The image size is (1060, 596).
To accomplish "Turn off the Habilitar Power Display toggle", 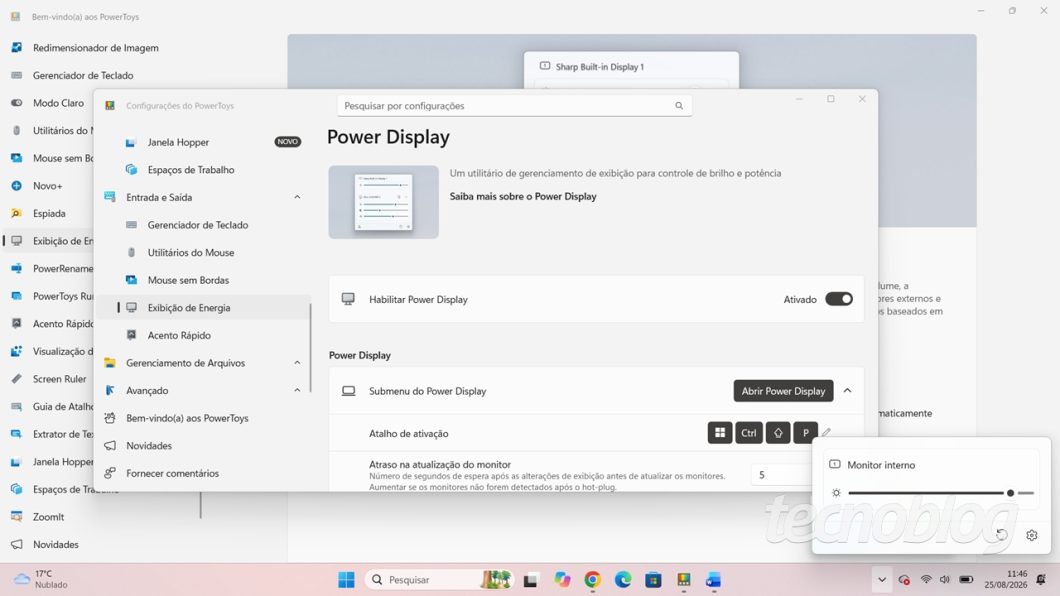I will (839, 299).
